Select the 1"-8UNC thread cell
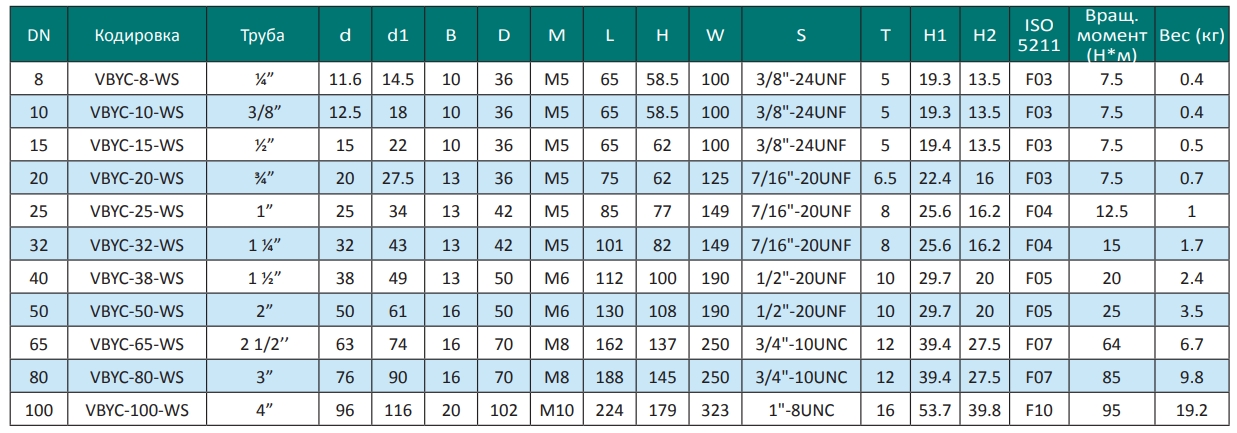 [x=802, y=410]
